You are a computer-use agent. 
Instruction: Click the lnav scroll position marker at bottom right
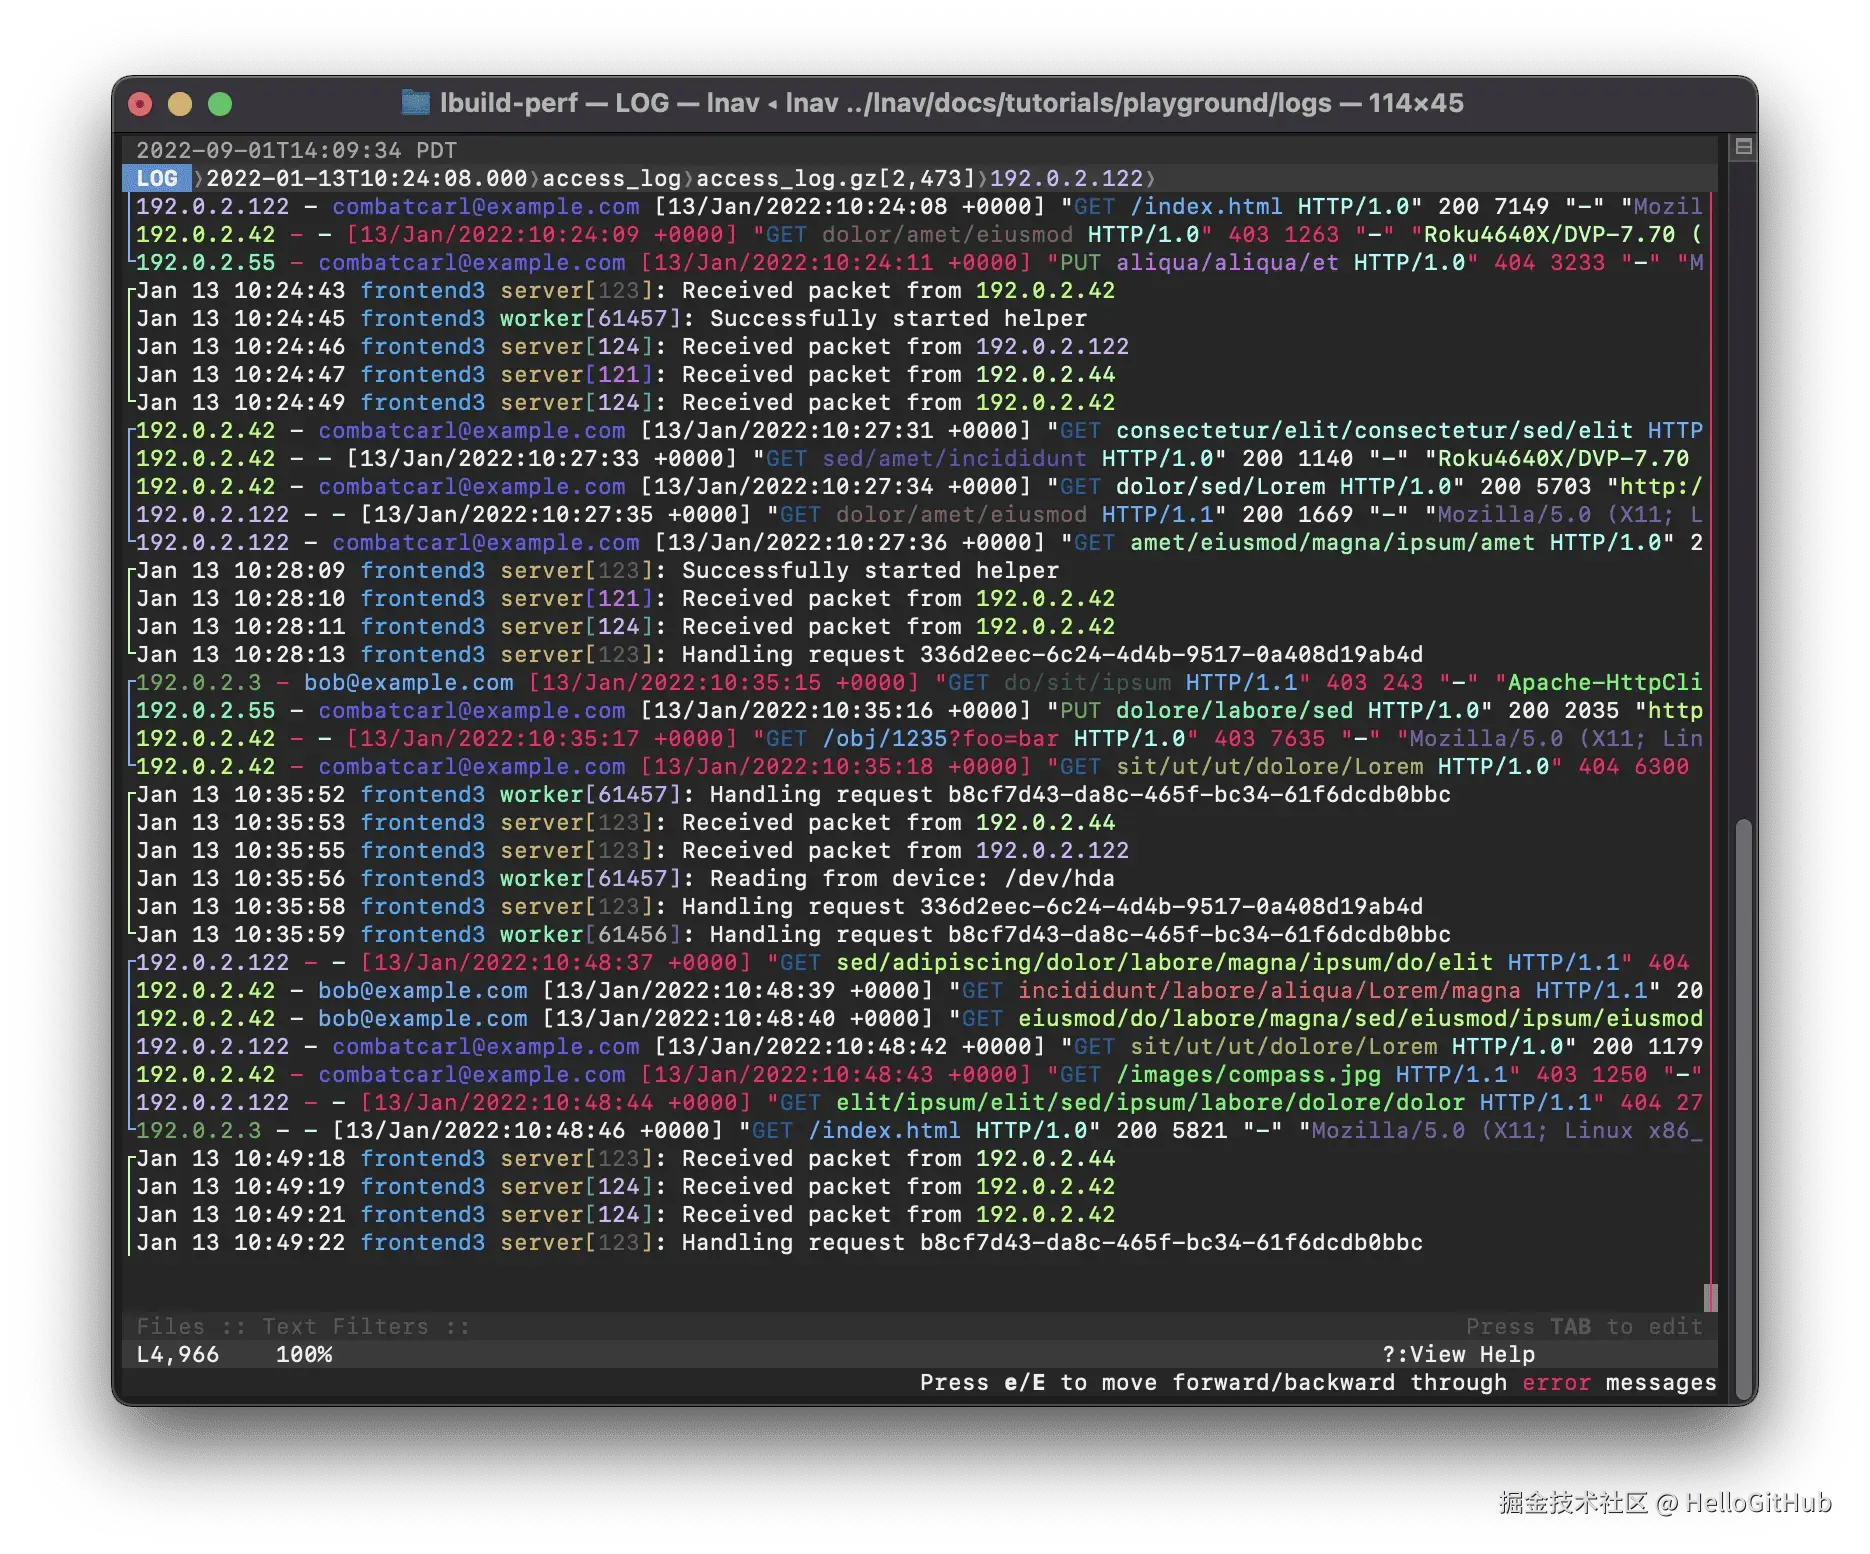[x=1710, y=1298]
